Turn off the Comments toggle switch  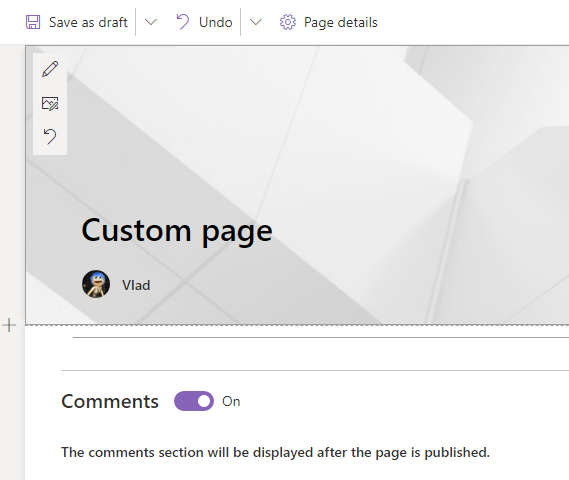coord(194,401)
